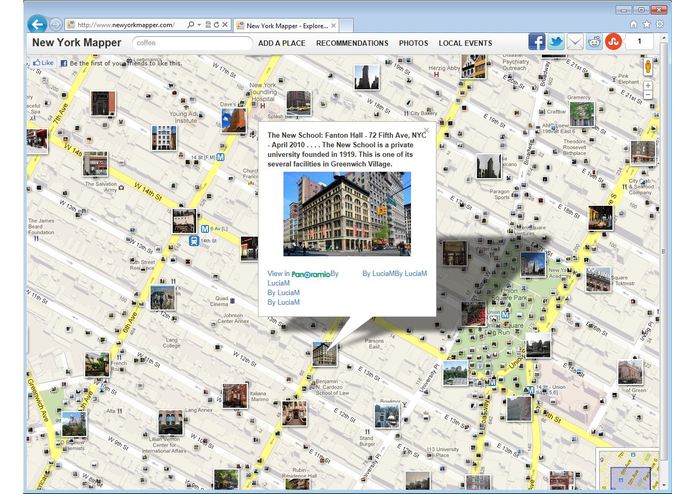This screenshot has width=695, height=494.
Task: Click The James Beard Foundation label
Action: [x=41, y=226]
